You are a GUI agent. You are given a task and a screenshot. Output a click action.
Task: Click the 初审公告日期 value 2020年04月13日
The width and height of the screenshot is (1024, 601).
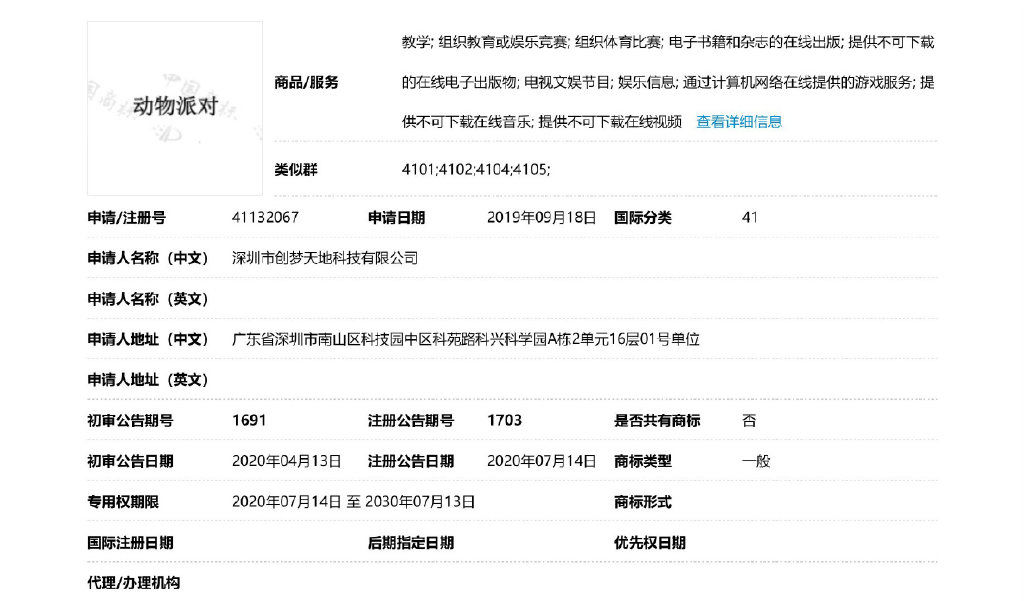[287, 461]
